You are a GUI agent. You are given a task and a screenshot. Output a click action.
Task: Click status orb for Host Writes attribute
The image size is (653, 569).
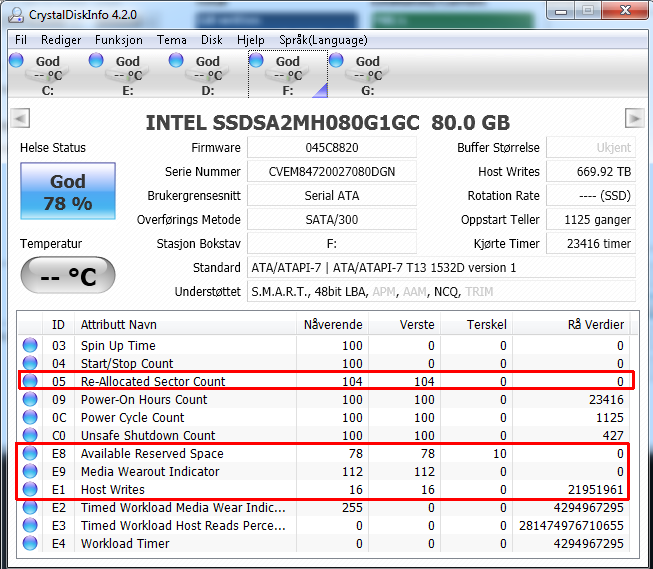[30, 489]
